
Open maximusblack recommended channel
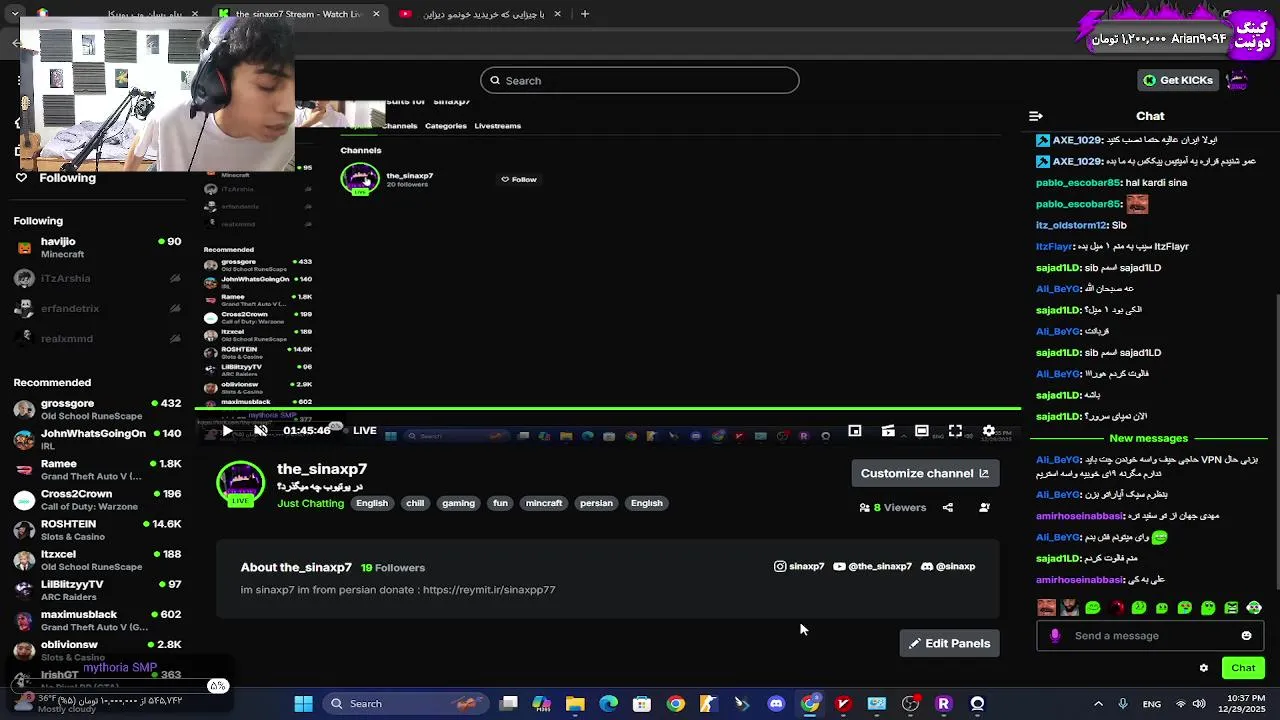tap(97, 619)
